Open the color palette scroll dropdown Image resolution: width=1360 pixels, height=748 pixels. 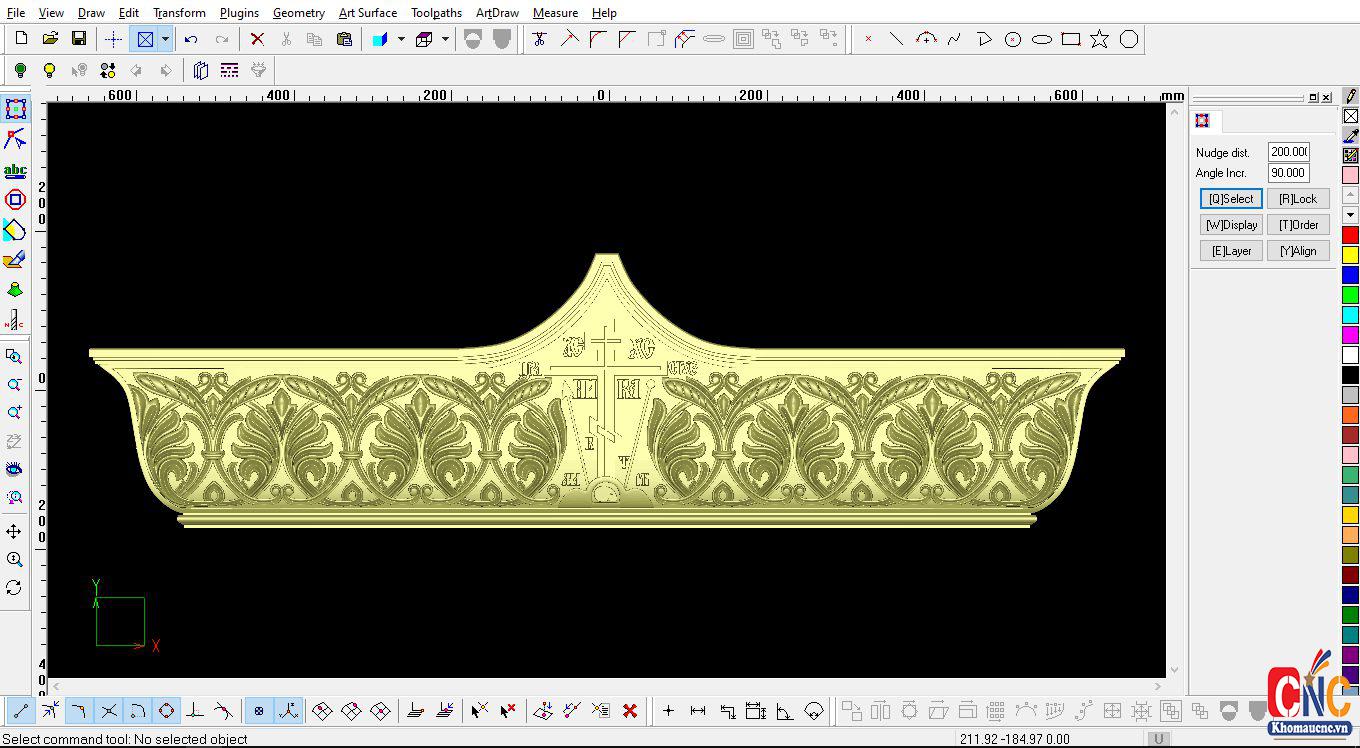[x=1352, y=214]
